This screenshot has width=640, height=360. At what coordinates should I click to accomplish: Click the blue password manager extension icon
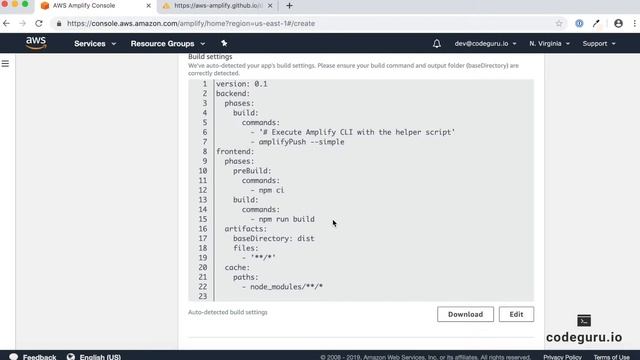coord(579,24)
